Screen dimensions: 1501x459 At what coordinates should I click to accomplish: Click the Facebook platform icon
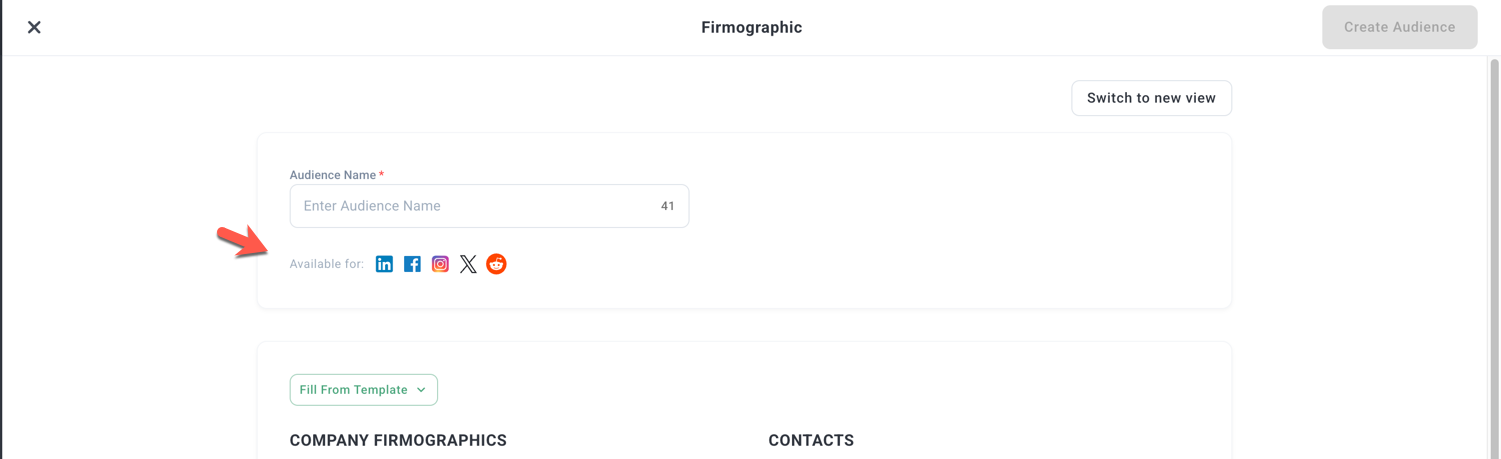tap(412, 264)
